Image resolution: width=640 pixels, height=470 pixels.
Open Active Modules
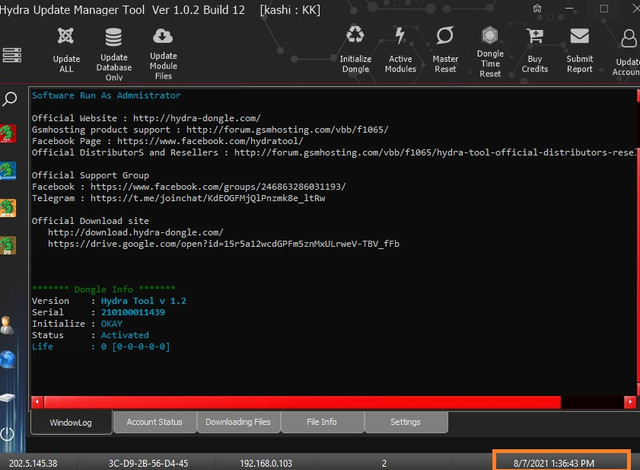(400, 50)
